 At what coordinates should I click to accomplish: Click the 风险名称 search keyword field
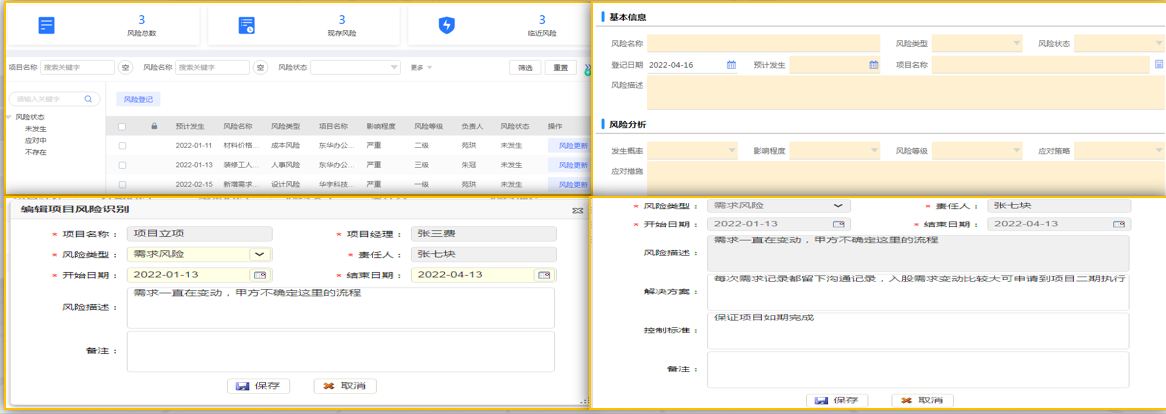(212, 68)
